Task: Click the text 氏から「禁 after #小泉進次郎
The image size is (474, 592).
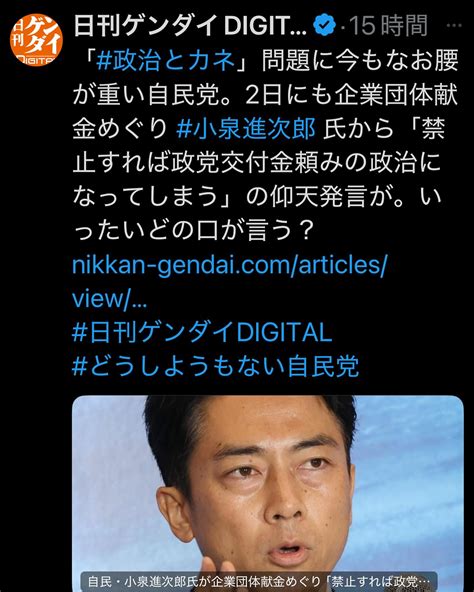Action: (384, 128)
